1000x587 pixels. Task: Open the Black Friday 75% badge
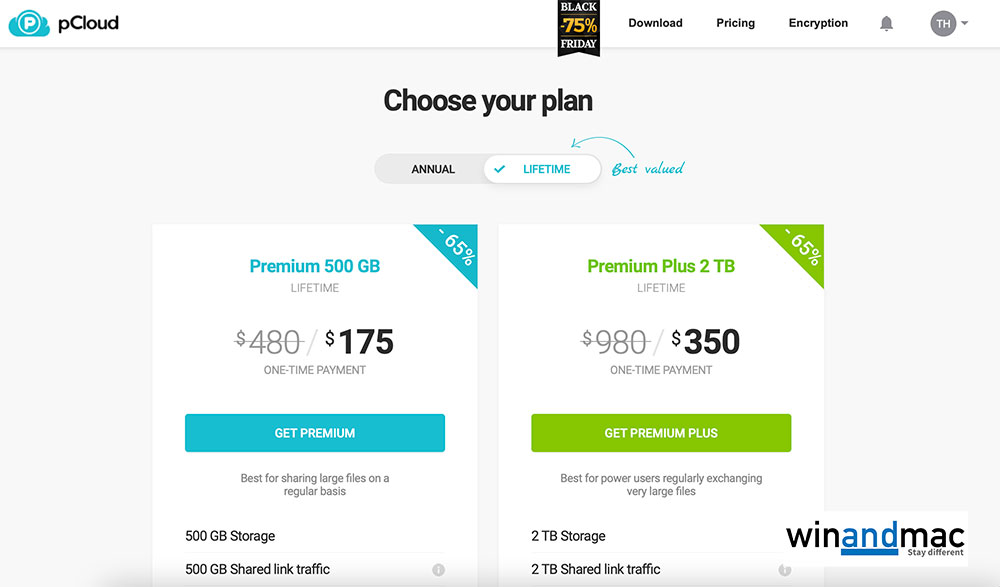(x=579, y=26)
